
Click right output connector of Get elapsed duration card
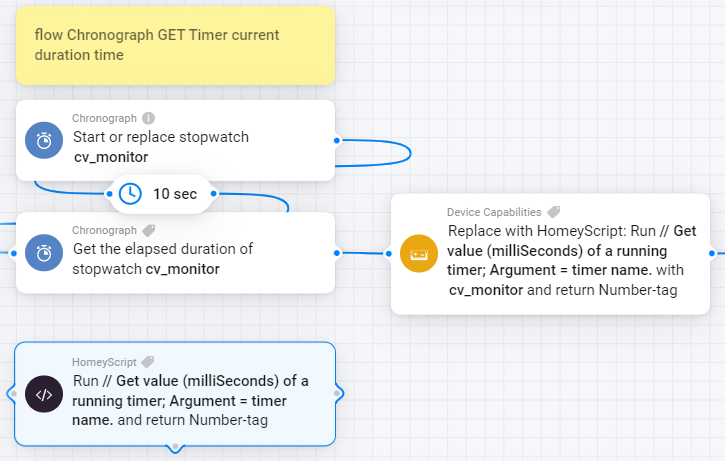click(336, 253)
